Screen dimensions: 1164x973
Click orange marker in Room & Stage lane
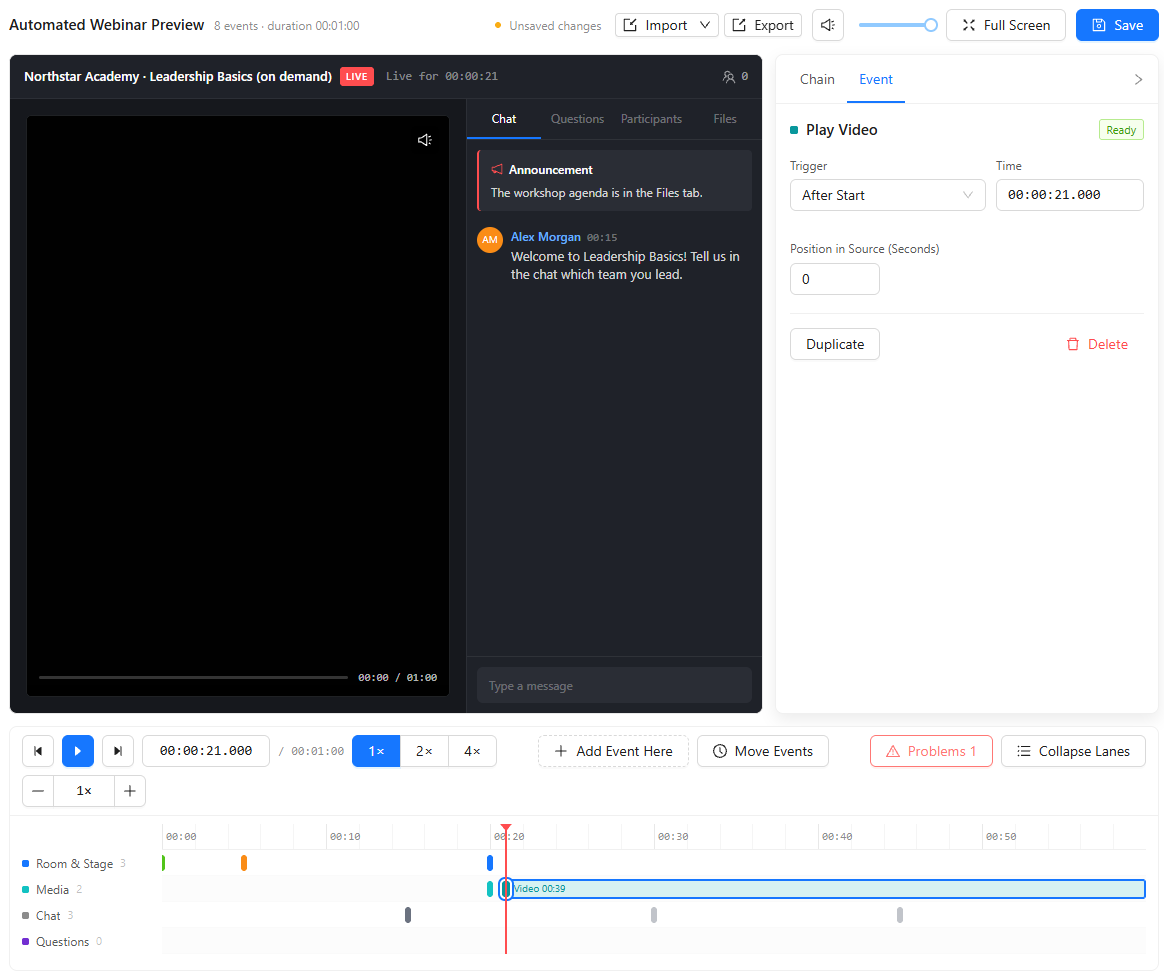(x=243, y=863)
